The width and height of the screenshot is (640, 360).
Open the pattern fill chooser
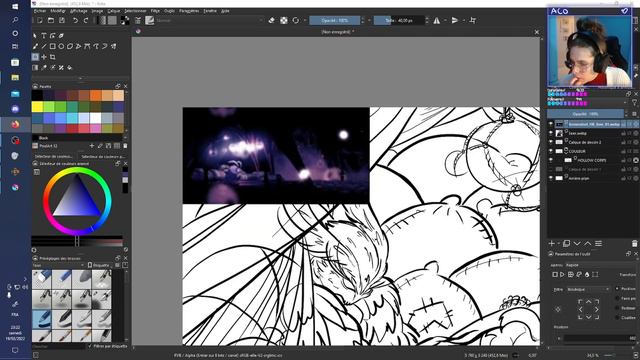click(x=112, y=20)
